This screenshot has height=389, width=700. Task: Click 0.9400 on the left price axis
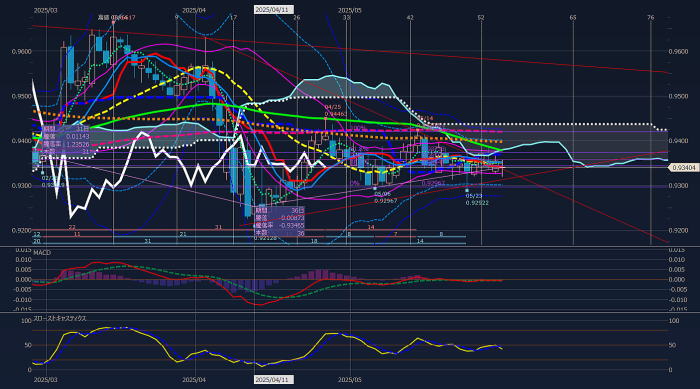pyautogui.click(x=21, y=141)
